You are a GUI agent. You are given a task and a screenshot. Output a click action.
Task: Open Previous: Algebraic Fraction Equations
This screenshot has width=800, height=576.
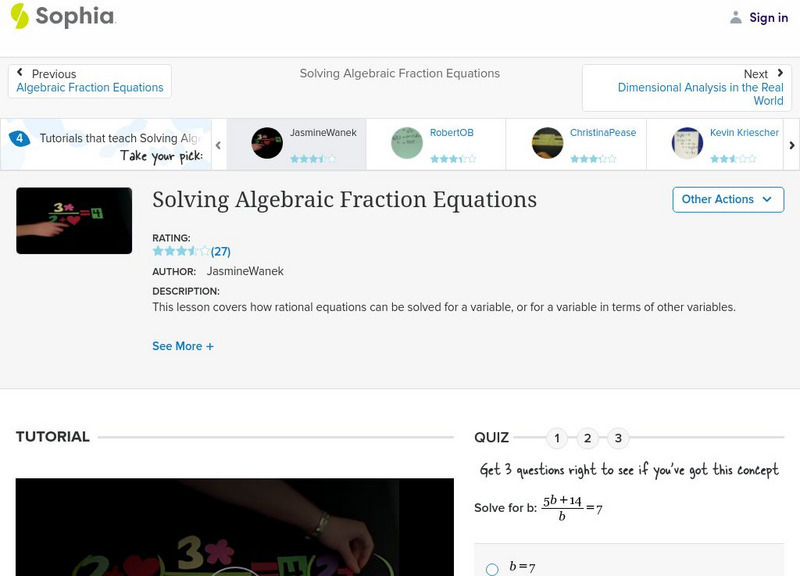[90, 81]
